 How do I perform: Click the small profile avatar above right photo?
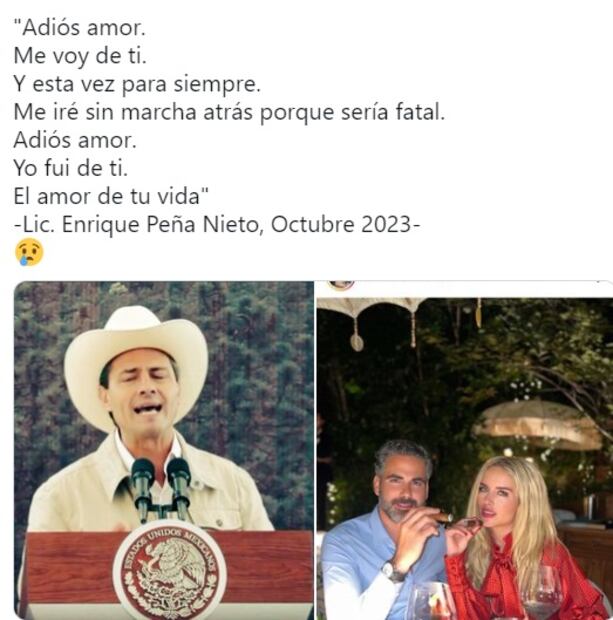pos(341,284)
